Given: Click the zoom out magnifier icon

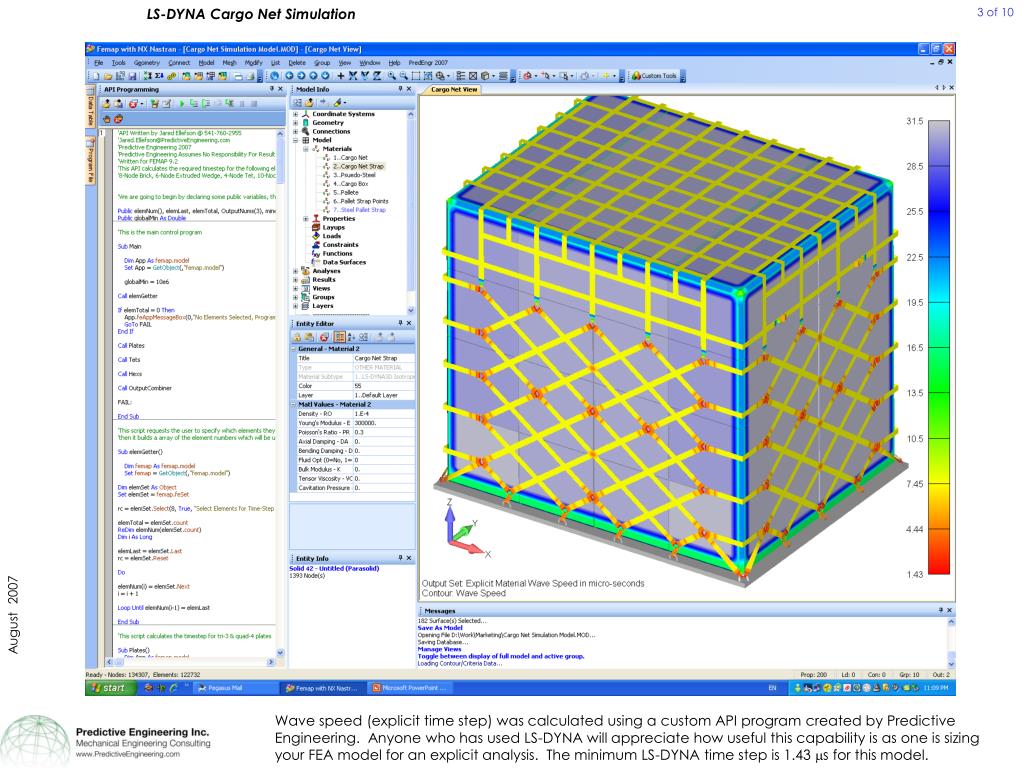Looking at the screenshot, I should pyautogui.click(x=404, y=76).
